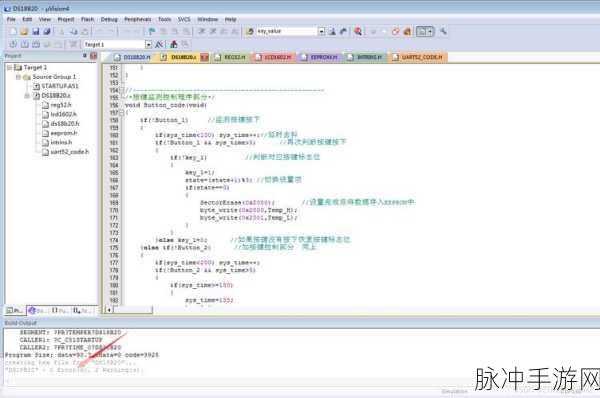Click editor horizontal scrollbar left arrow
The width and height of the screenshot is (600, 398).
[109, 310]
